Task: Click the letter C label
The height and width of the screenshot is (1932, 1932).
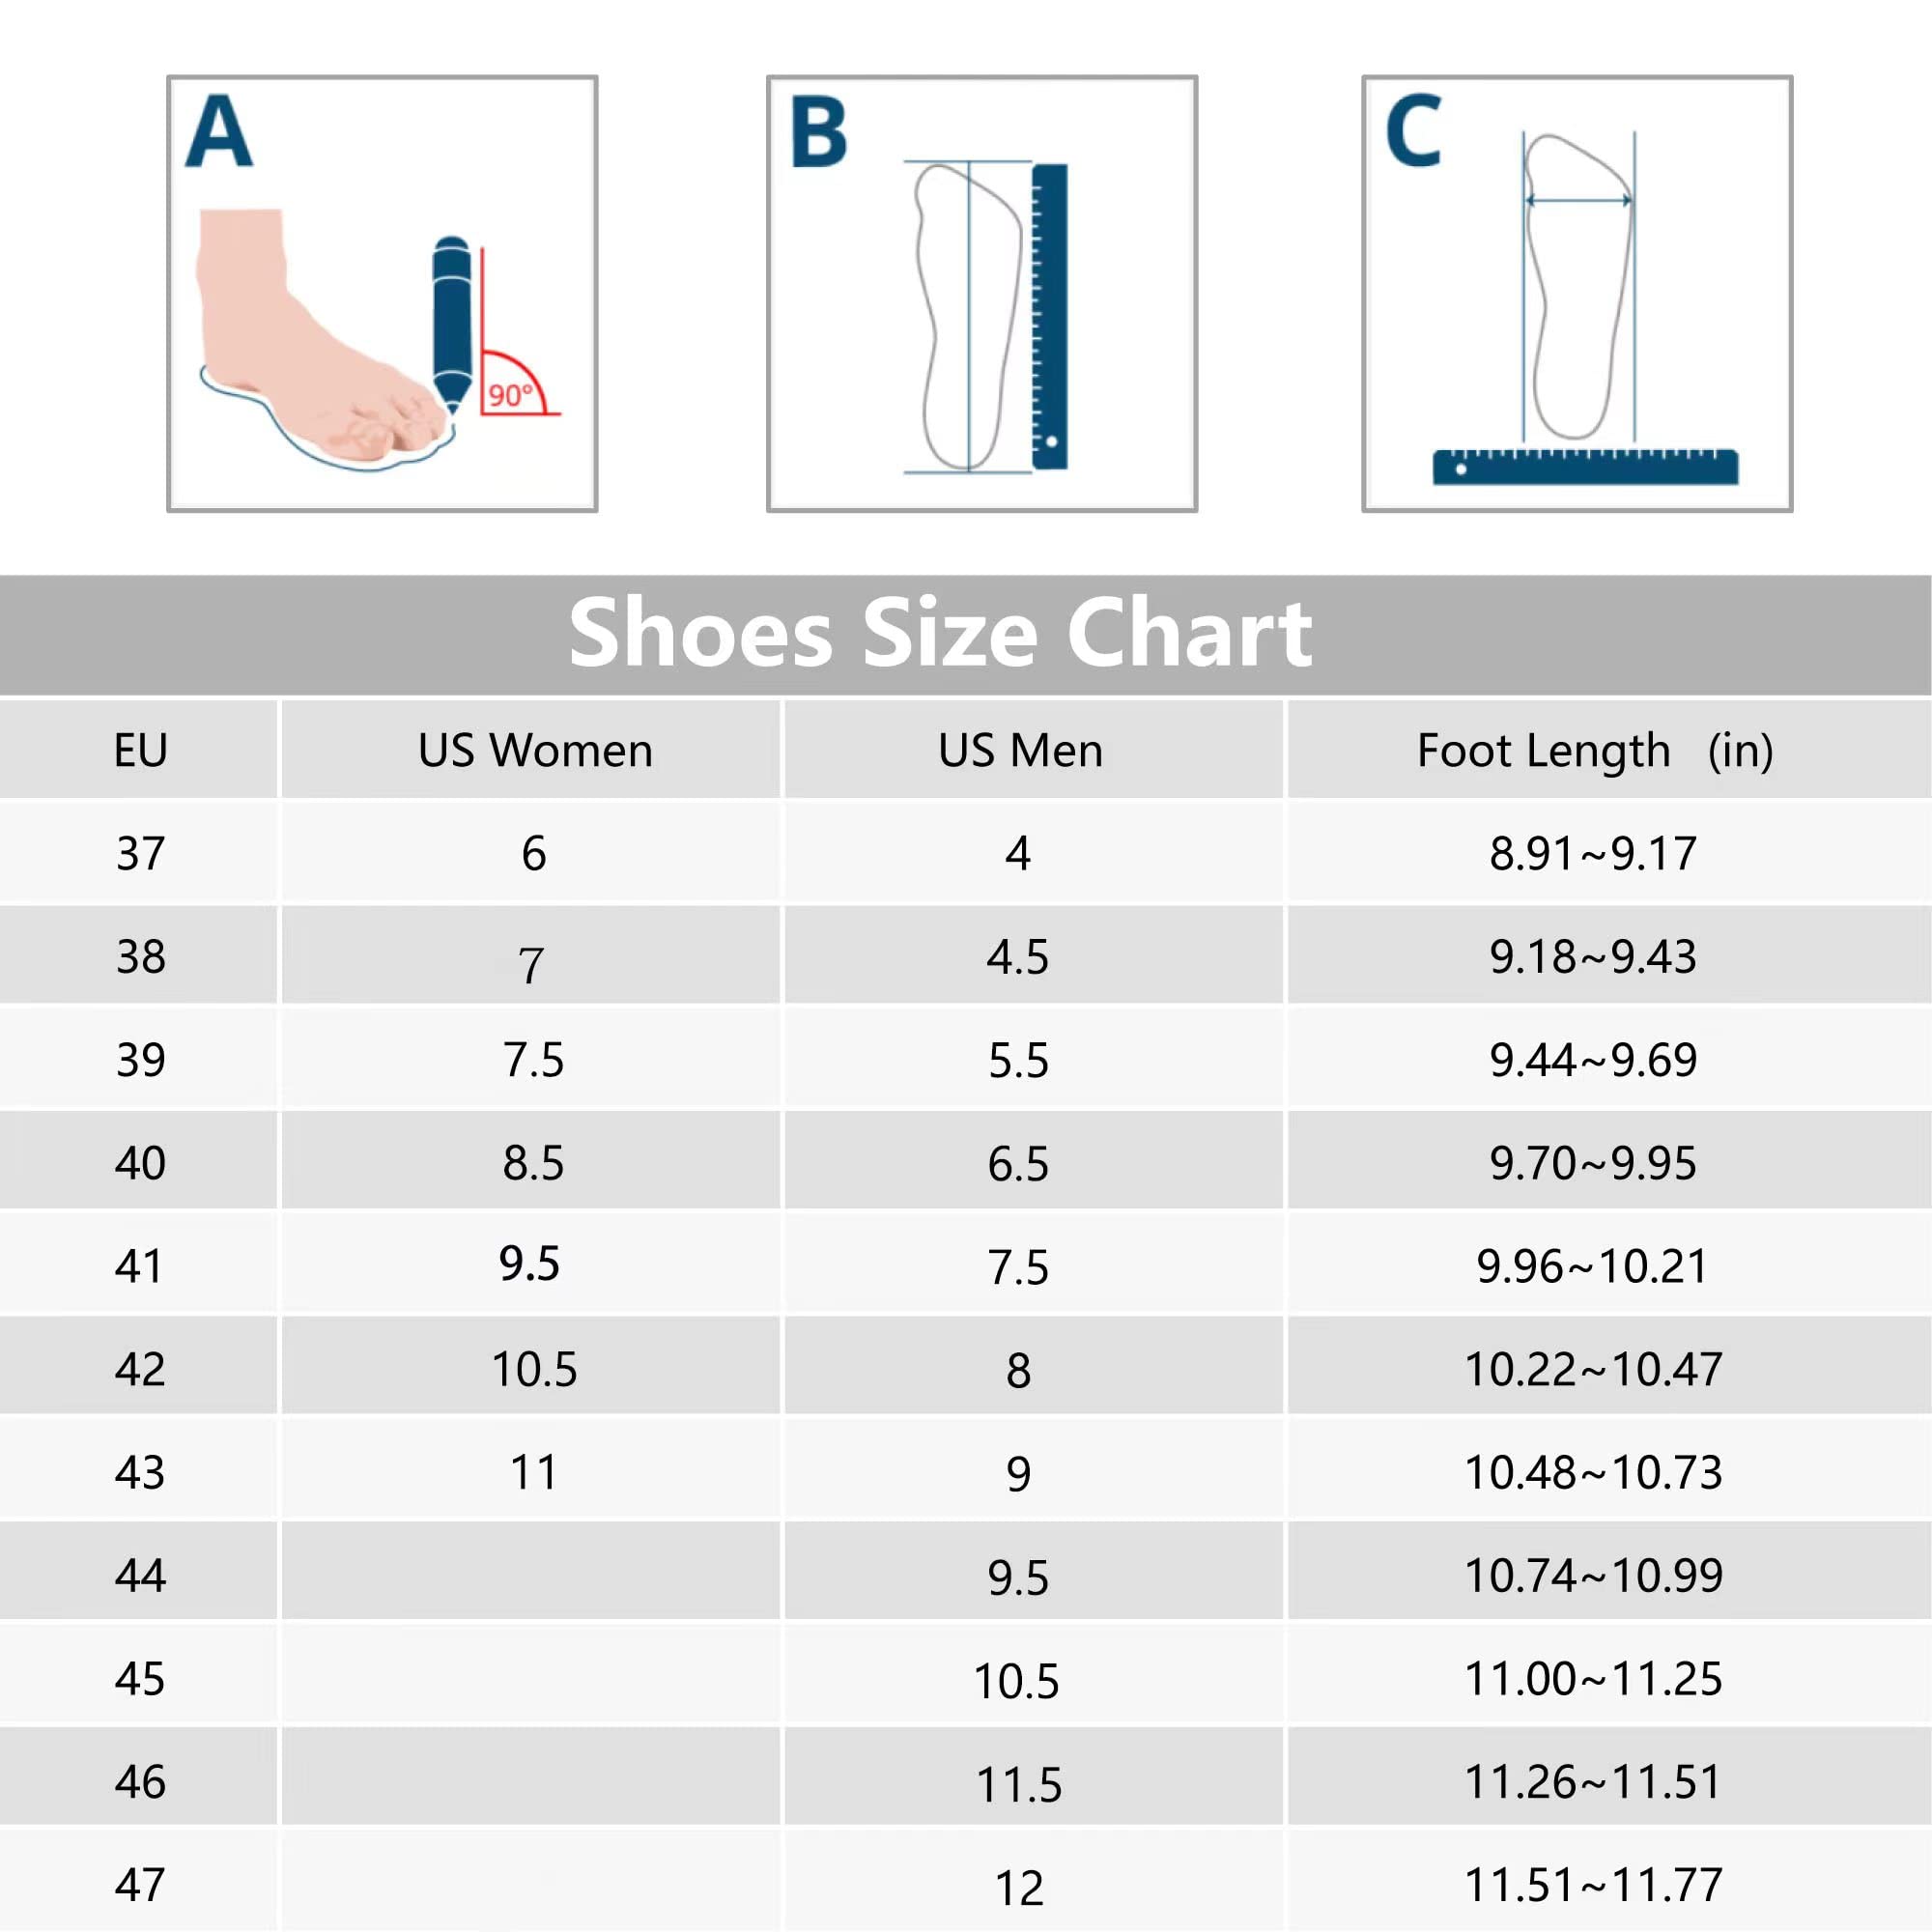Action: point(1413,131)
